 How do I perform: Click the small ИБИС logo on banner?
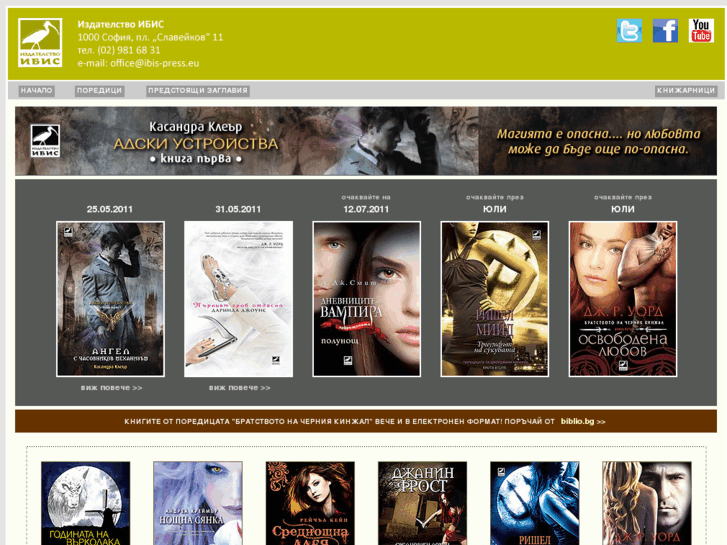(x=45, y=141)
